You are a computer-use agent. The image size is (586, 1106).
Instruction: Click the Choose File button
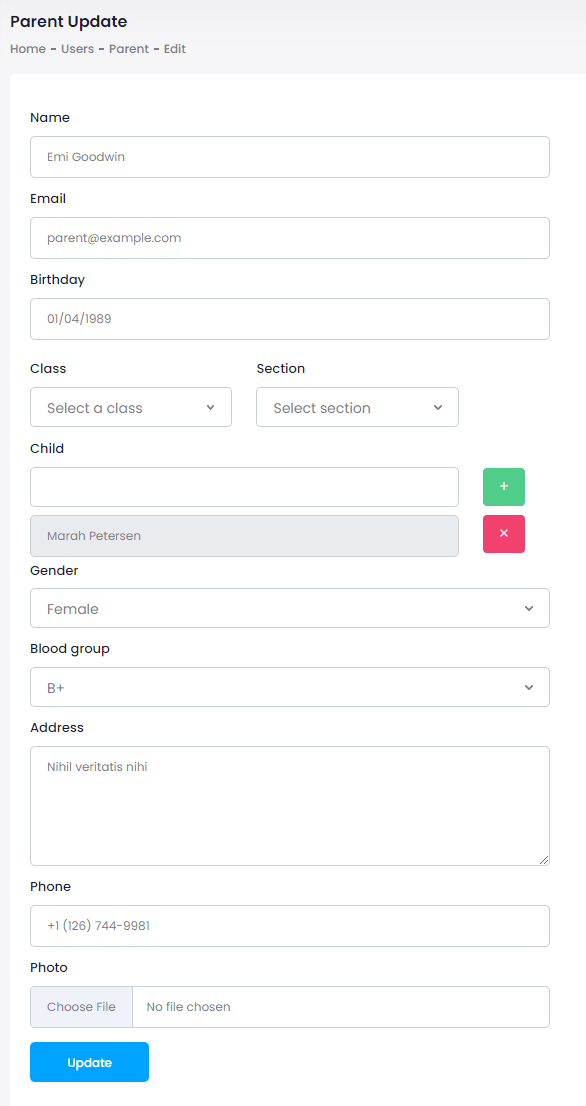(x=81, y=1007)
